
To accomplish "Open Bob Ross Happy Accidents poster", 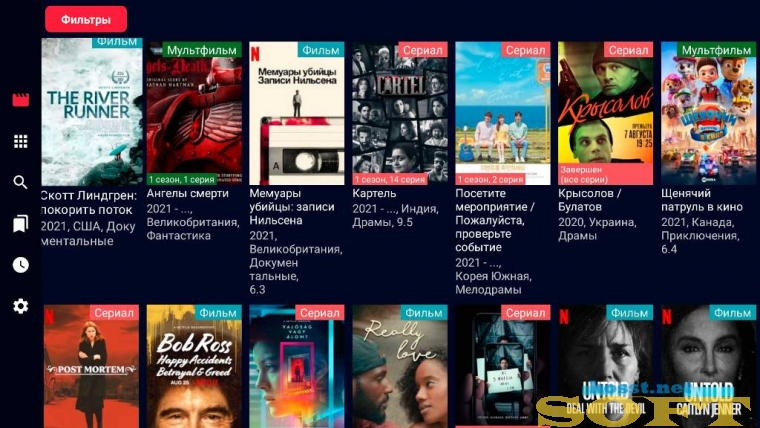I will 194,366.
